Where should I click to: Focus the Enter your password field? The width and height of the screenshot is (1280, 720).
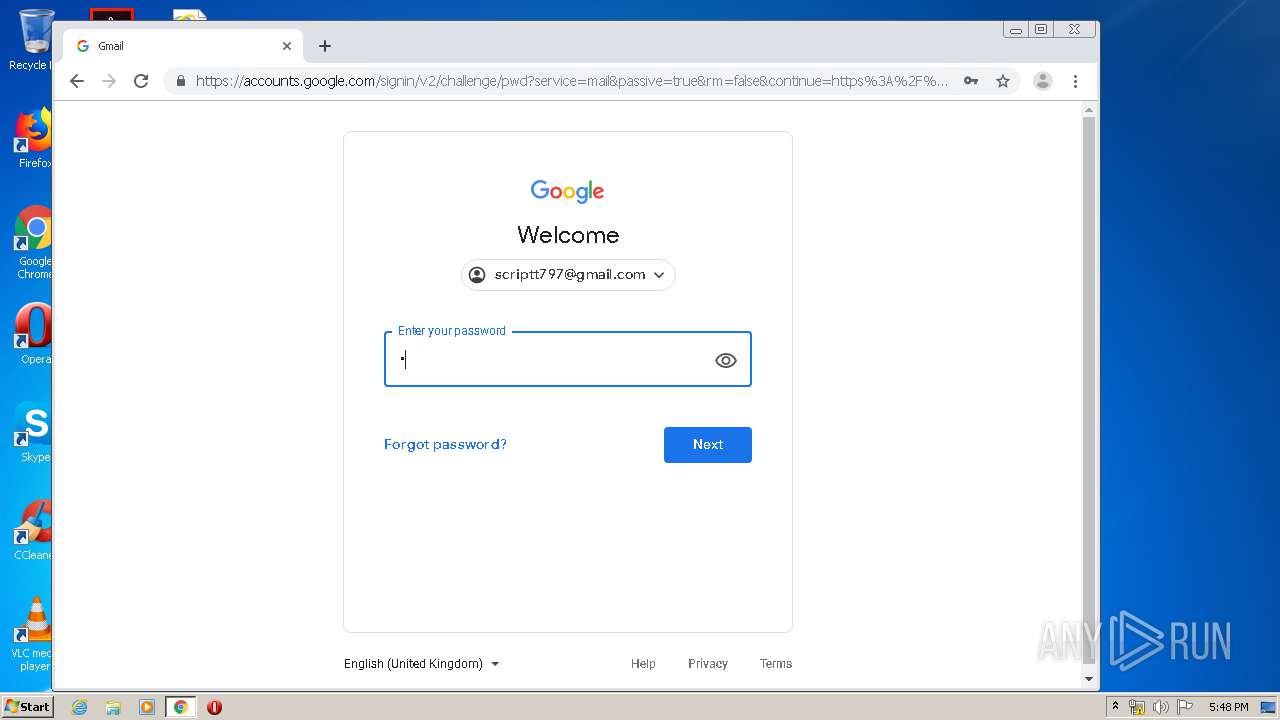point(568,359)
